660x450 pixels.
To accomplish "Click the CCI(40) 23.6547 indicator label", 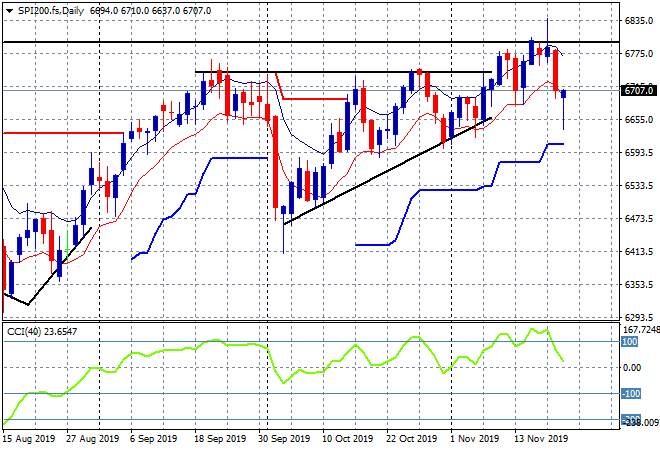I will click(42, 332).
